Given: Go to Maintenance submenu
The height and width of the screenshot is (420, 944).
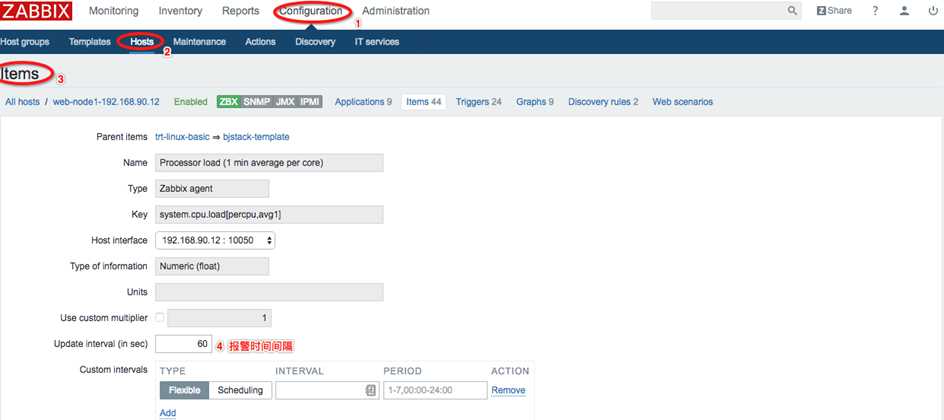Looking at the screenshot, I should [199, 42].
